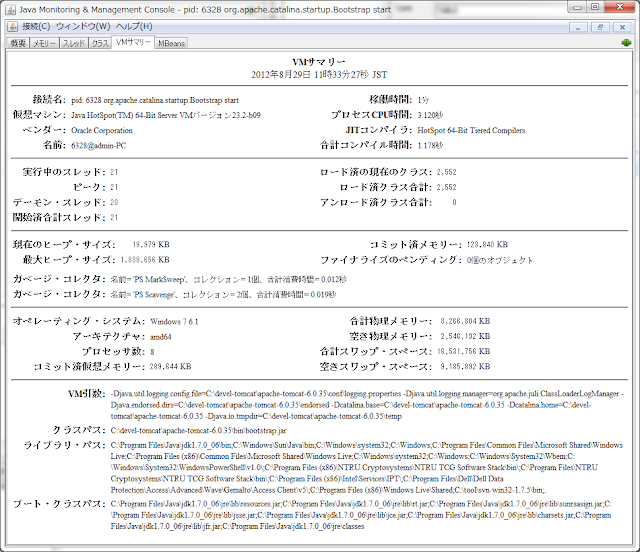Image resolution: width=640 pixels, height=552 pixels.
Task: Click the ブート・クラスパス value text
Action: coord(361,515)
